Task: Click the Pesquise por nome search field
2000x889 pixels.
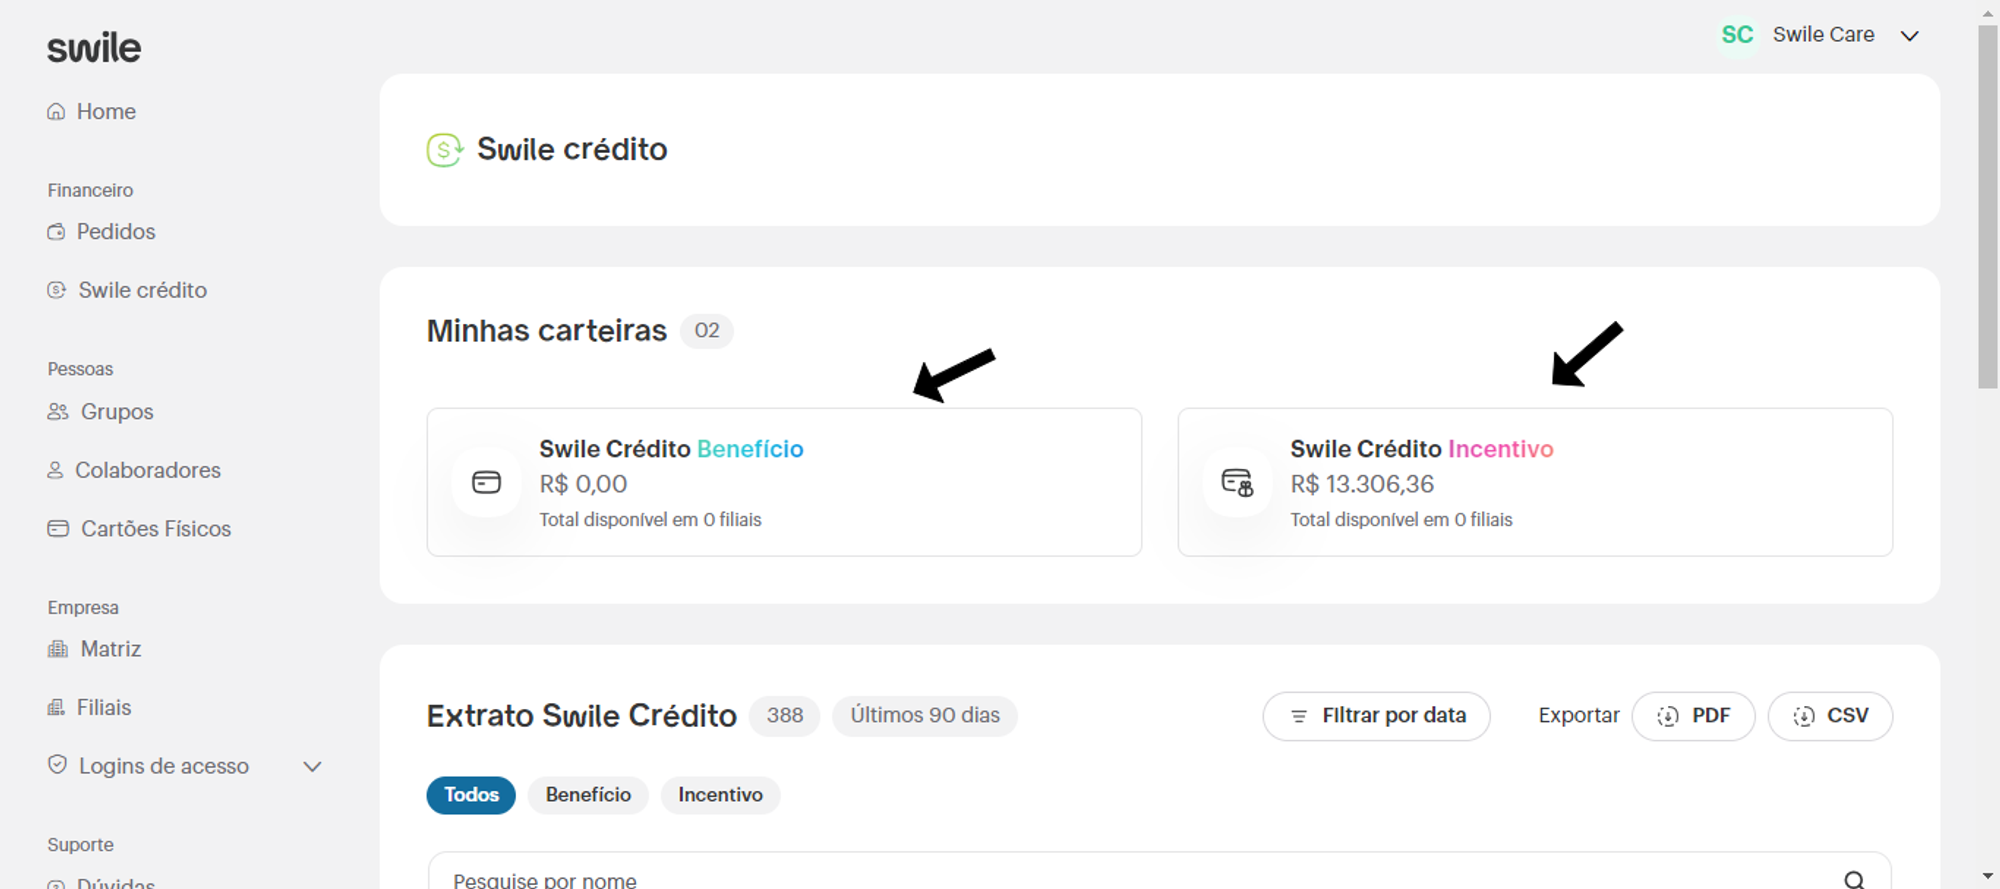Action: (x=1100, y=879)
